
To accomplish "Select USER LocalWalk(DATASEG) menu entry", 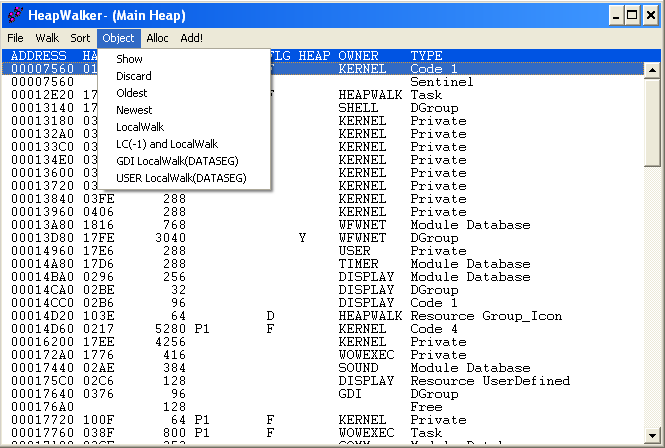I will (184, 178).
